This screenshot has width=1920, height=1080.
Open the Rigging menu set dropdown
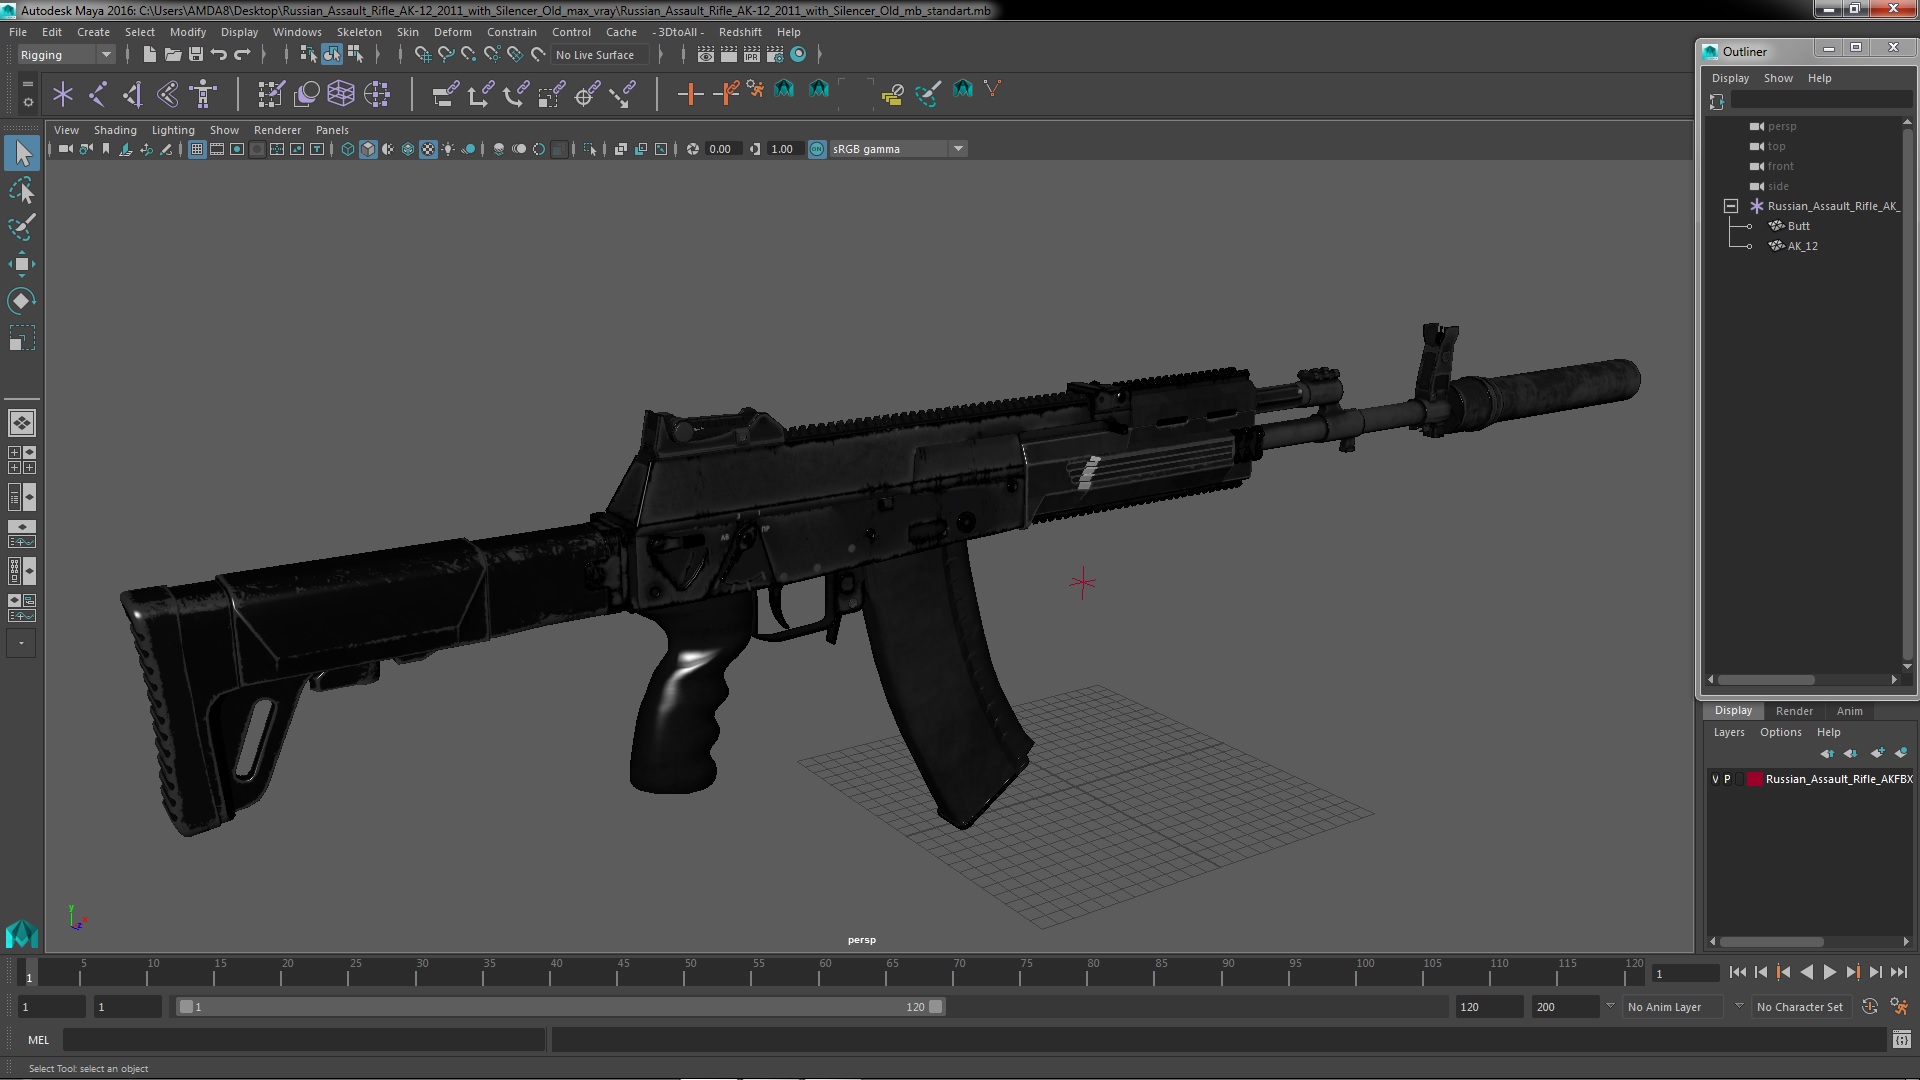(105, 55)
